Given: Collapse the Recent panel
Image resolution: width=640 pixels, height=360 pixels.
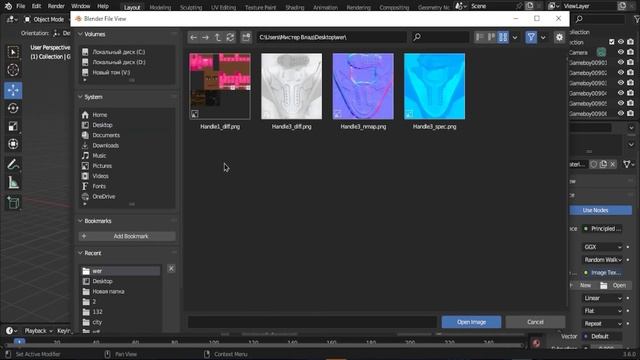Looking at the screenshot, I should (x=93, y=253).
